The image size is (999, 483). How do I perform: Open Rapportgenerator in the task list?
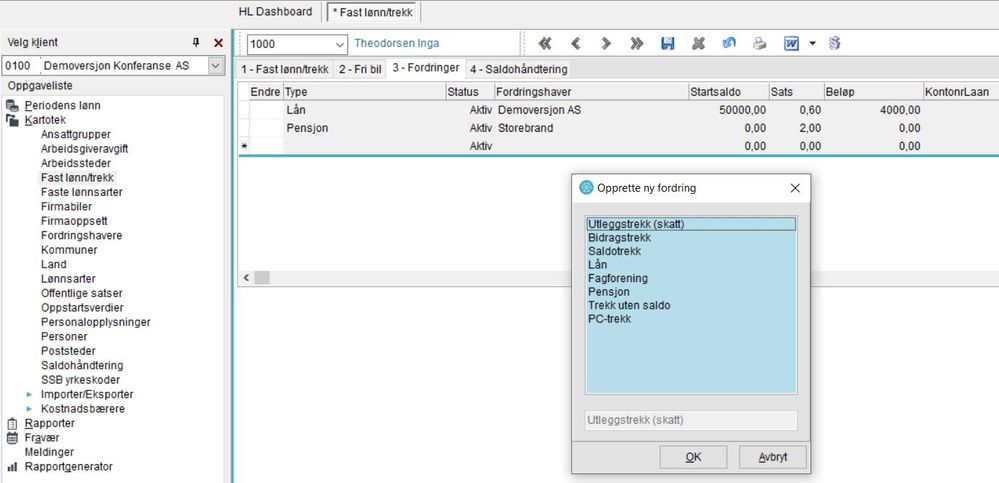(69, 466)
